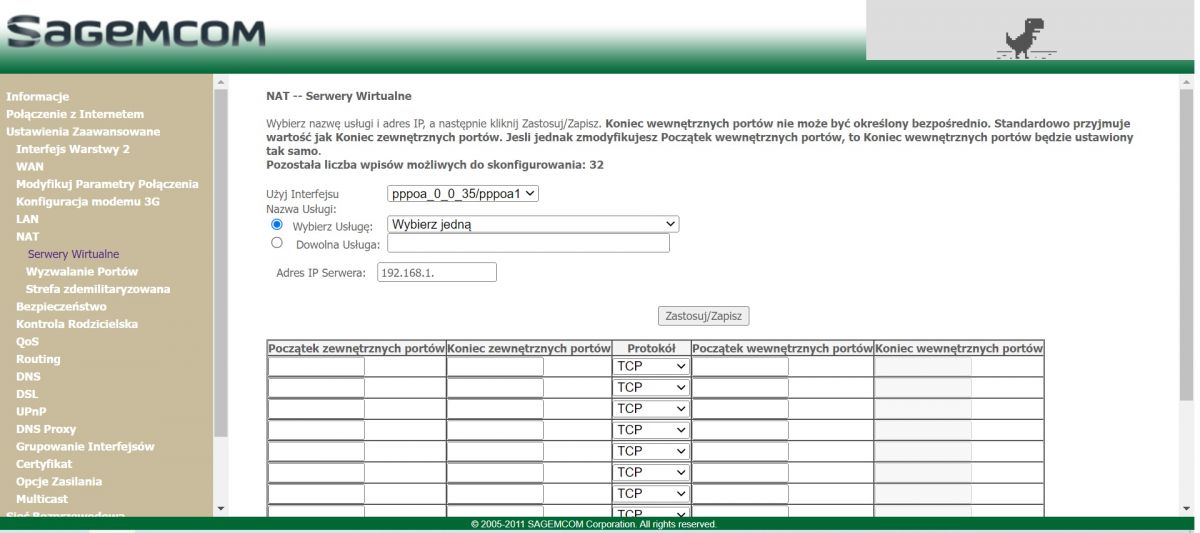Open Opcje Zasilania page
1200x533 pixels.
pos(59,481)
